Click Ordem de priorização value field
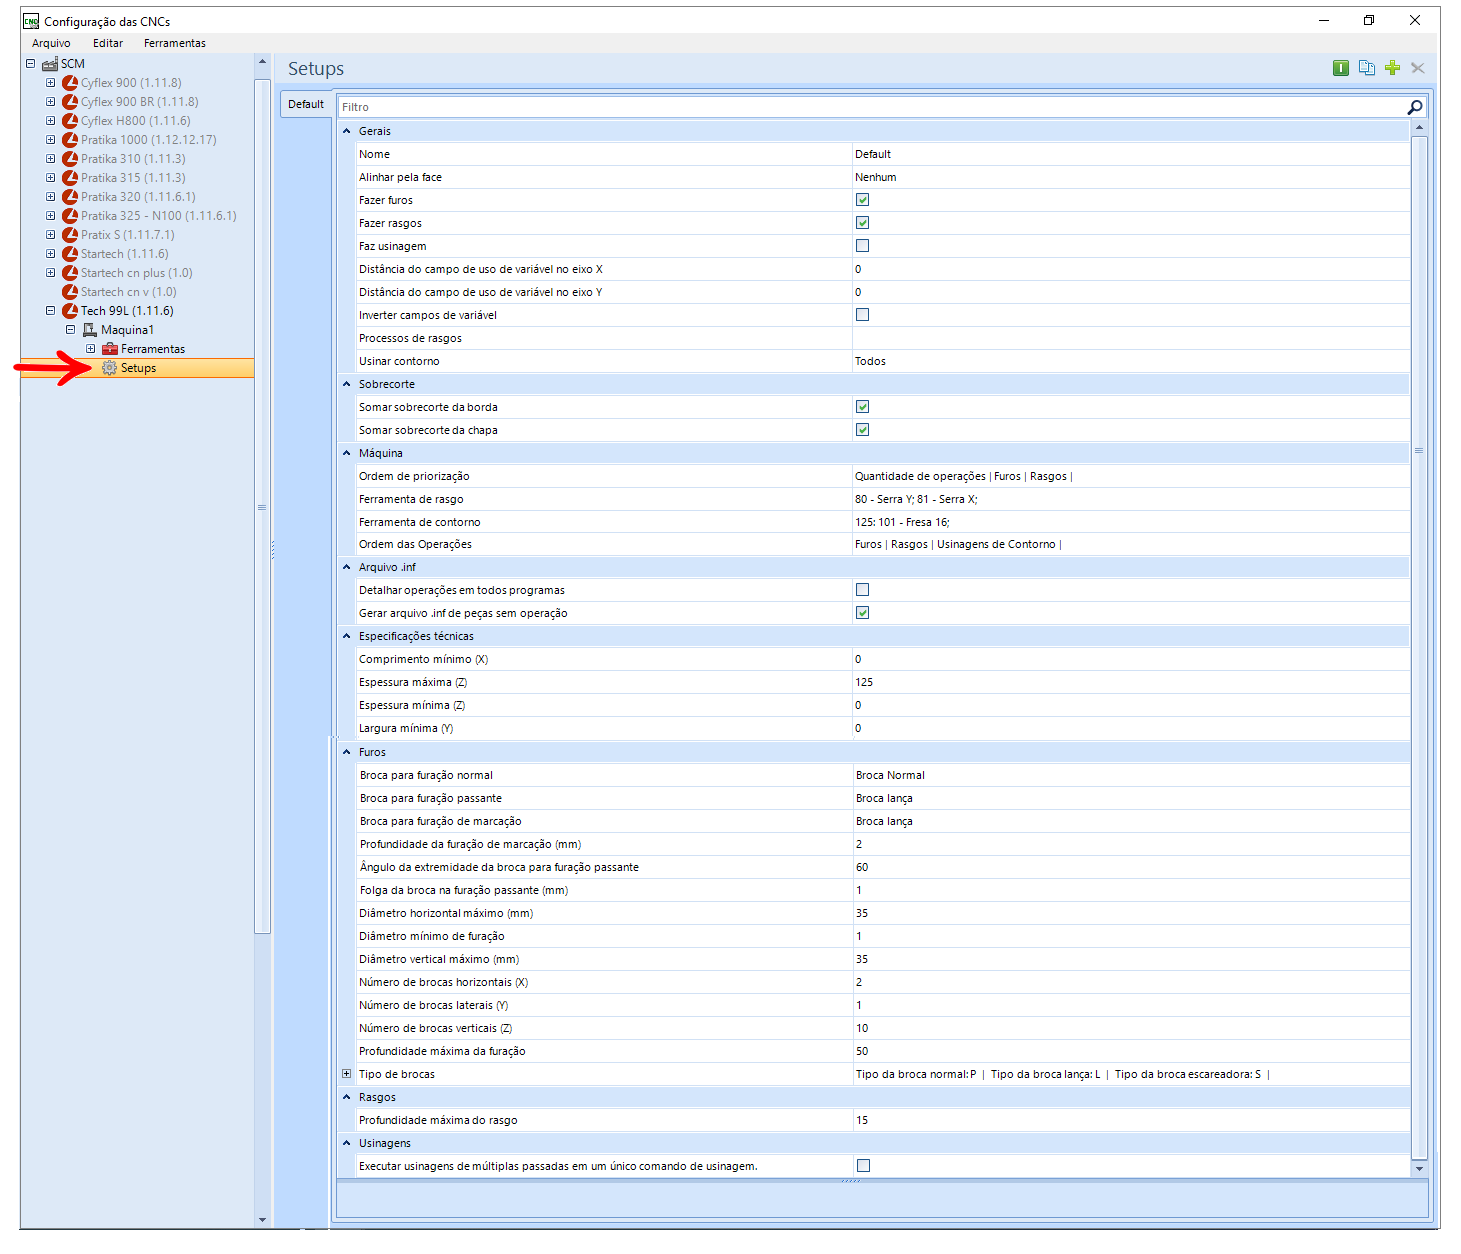Image resolution: width=1461 pixels, height=1254 pixels. click(x=1131, y=476)
